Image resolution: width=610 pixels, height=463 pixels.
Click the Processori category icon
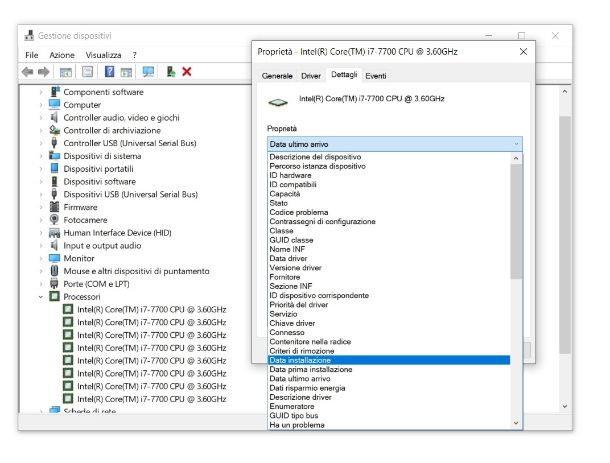(x=54, y=296)
